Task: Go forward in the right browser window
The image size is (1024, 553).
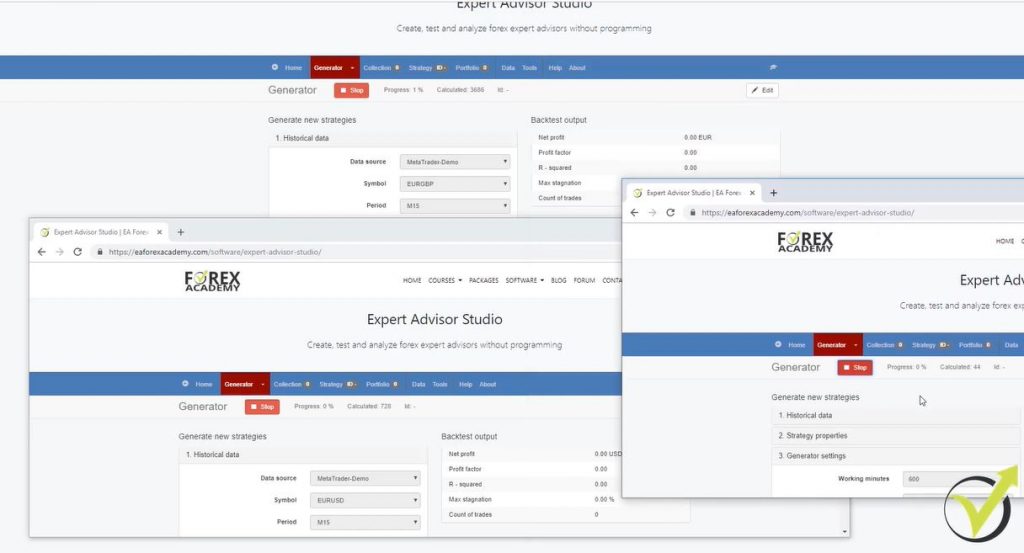Action: [x=652, y=212]
